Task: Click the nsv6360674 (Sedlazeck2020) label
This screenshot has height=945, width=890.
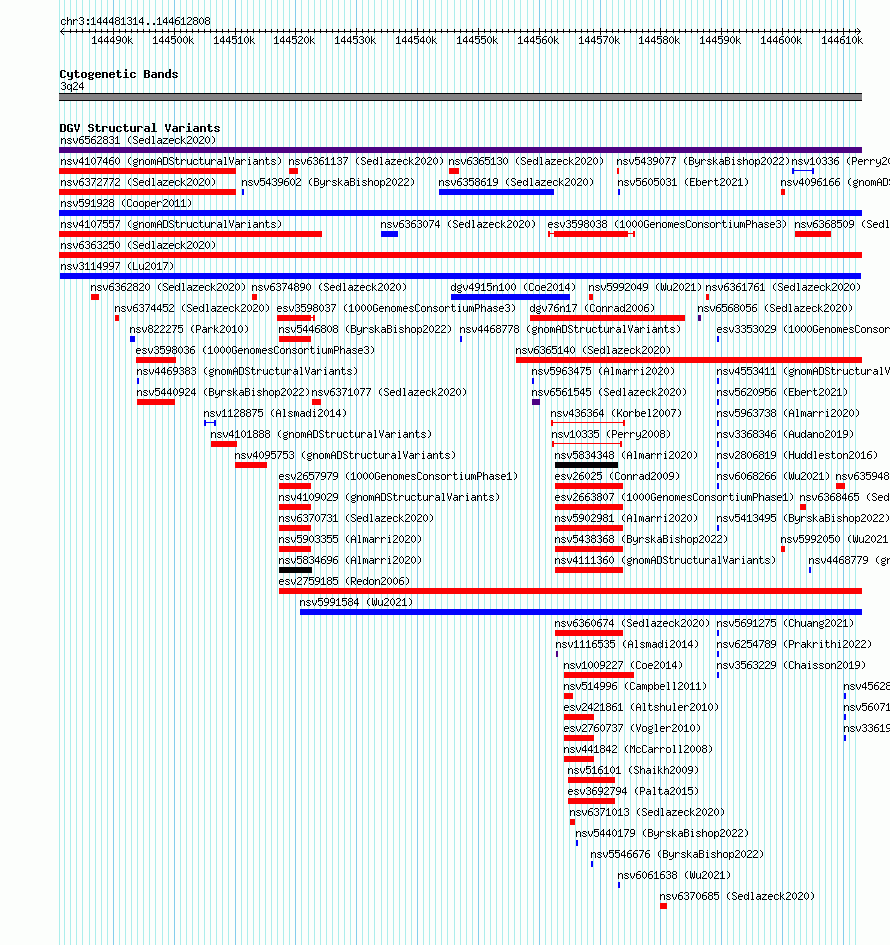Action: pos(632,624)
